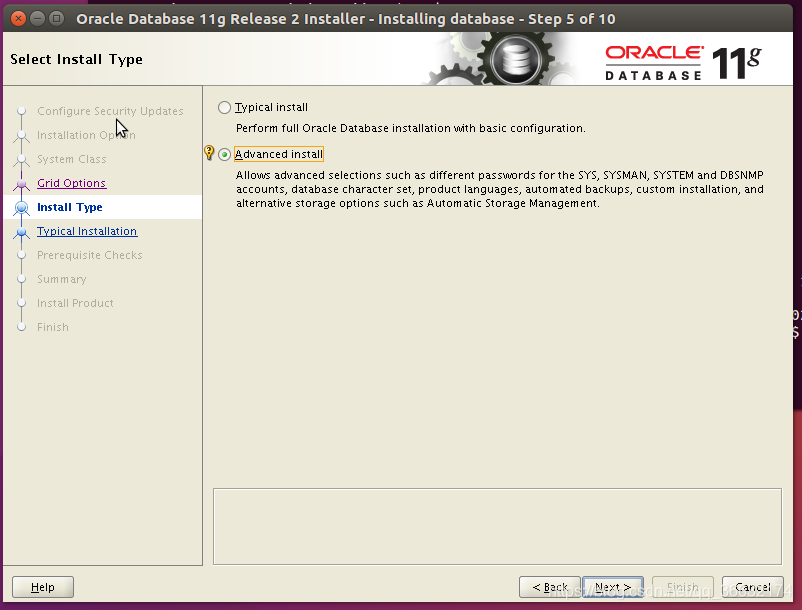Click the Install Product step text

coord(75,303)
